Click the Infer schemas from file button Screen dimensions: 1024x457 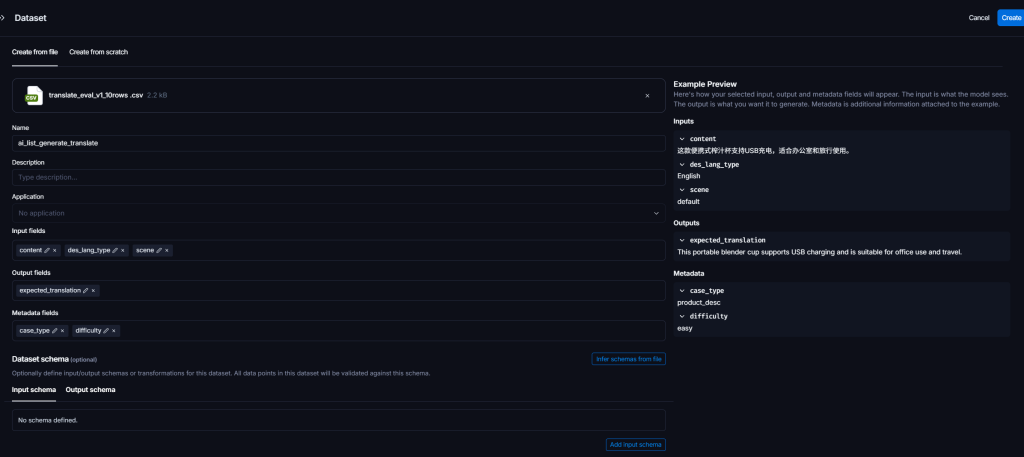[x=628, y=359]
